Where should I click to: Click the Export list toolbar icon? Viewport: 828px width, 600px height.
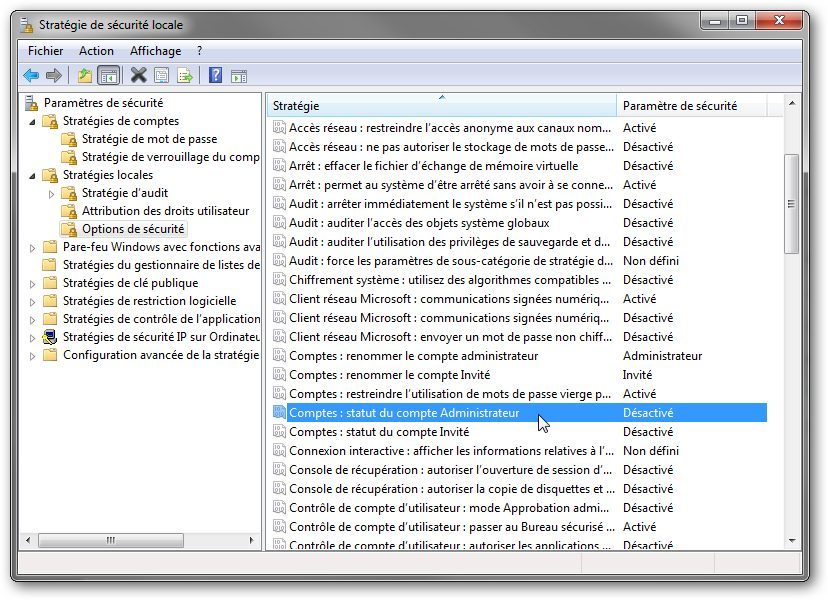point(185,75)
